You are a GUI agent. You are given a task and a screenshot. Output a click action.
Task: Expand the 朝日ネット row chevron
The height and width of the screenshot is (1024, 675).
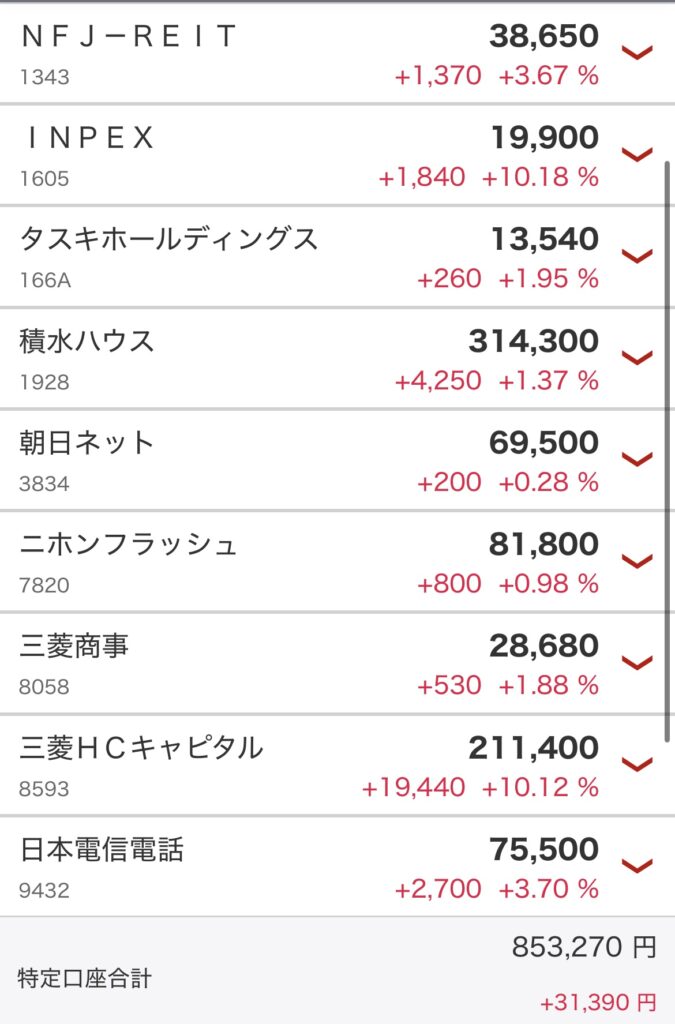(637, 458)
